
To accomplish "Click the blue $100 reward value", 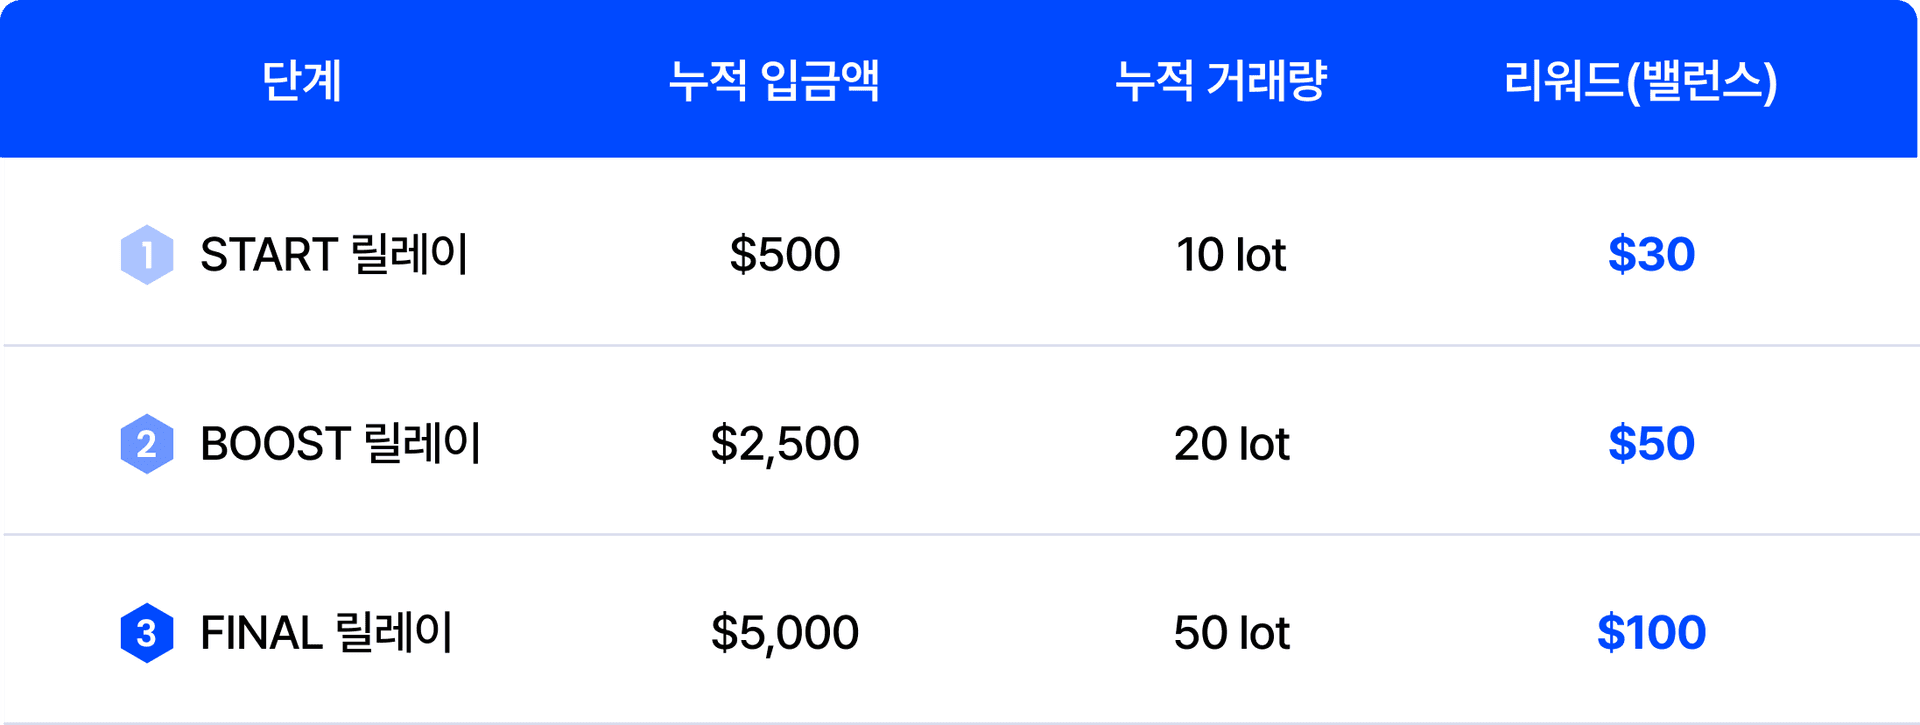I will pyautogui.click(x=1651, y=633).
